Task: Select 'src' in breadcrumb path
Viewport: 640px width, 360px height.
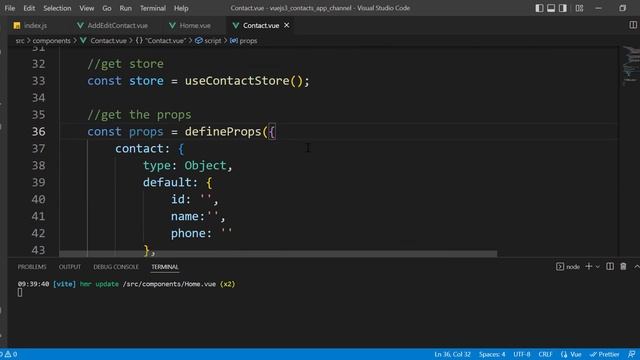Action: (x=20, y=41)
